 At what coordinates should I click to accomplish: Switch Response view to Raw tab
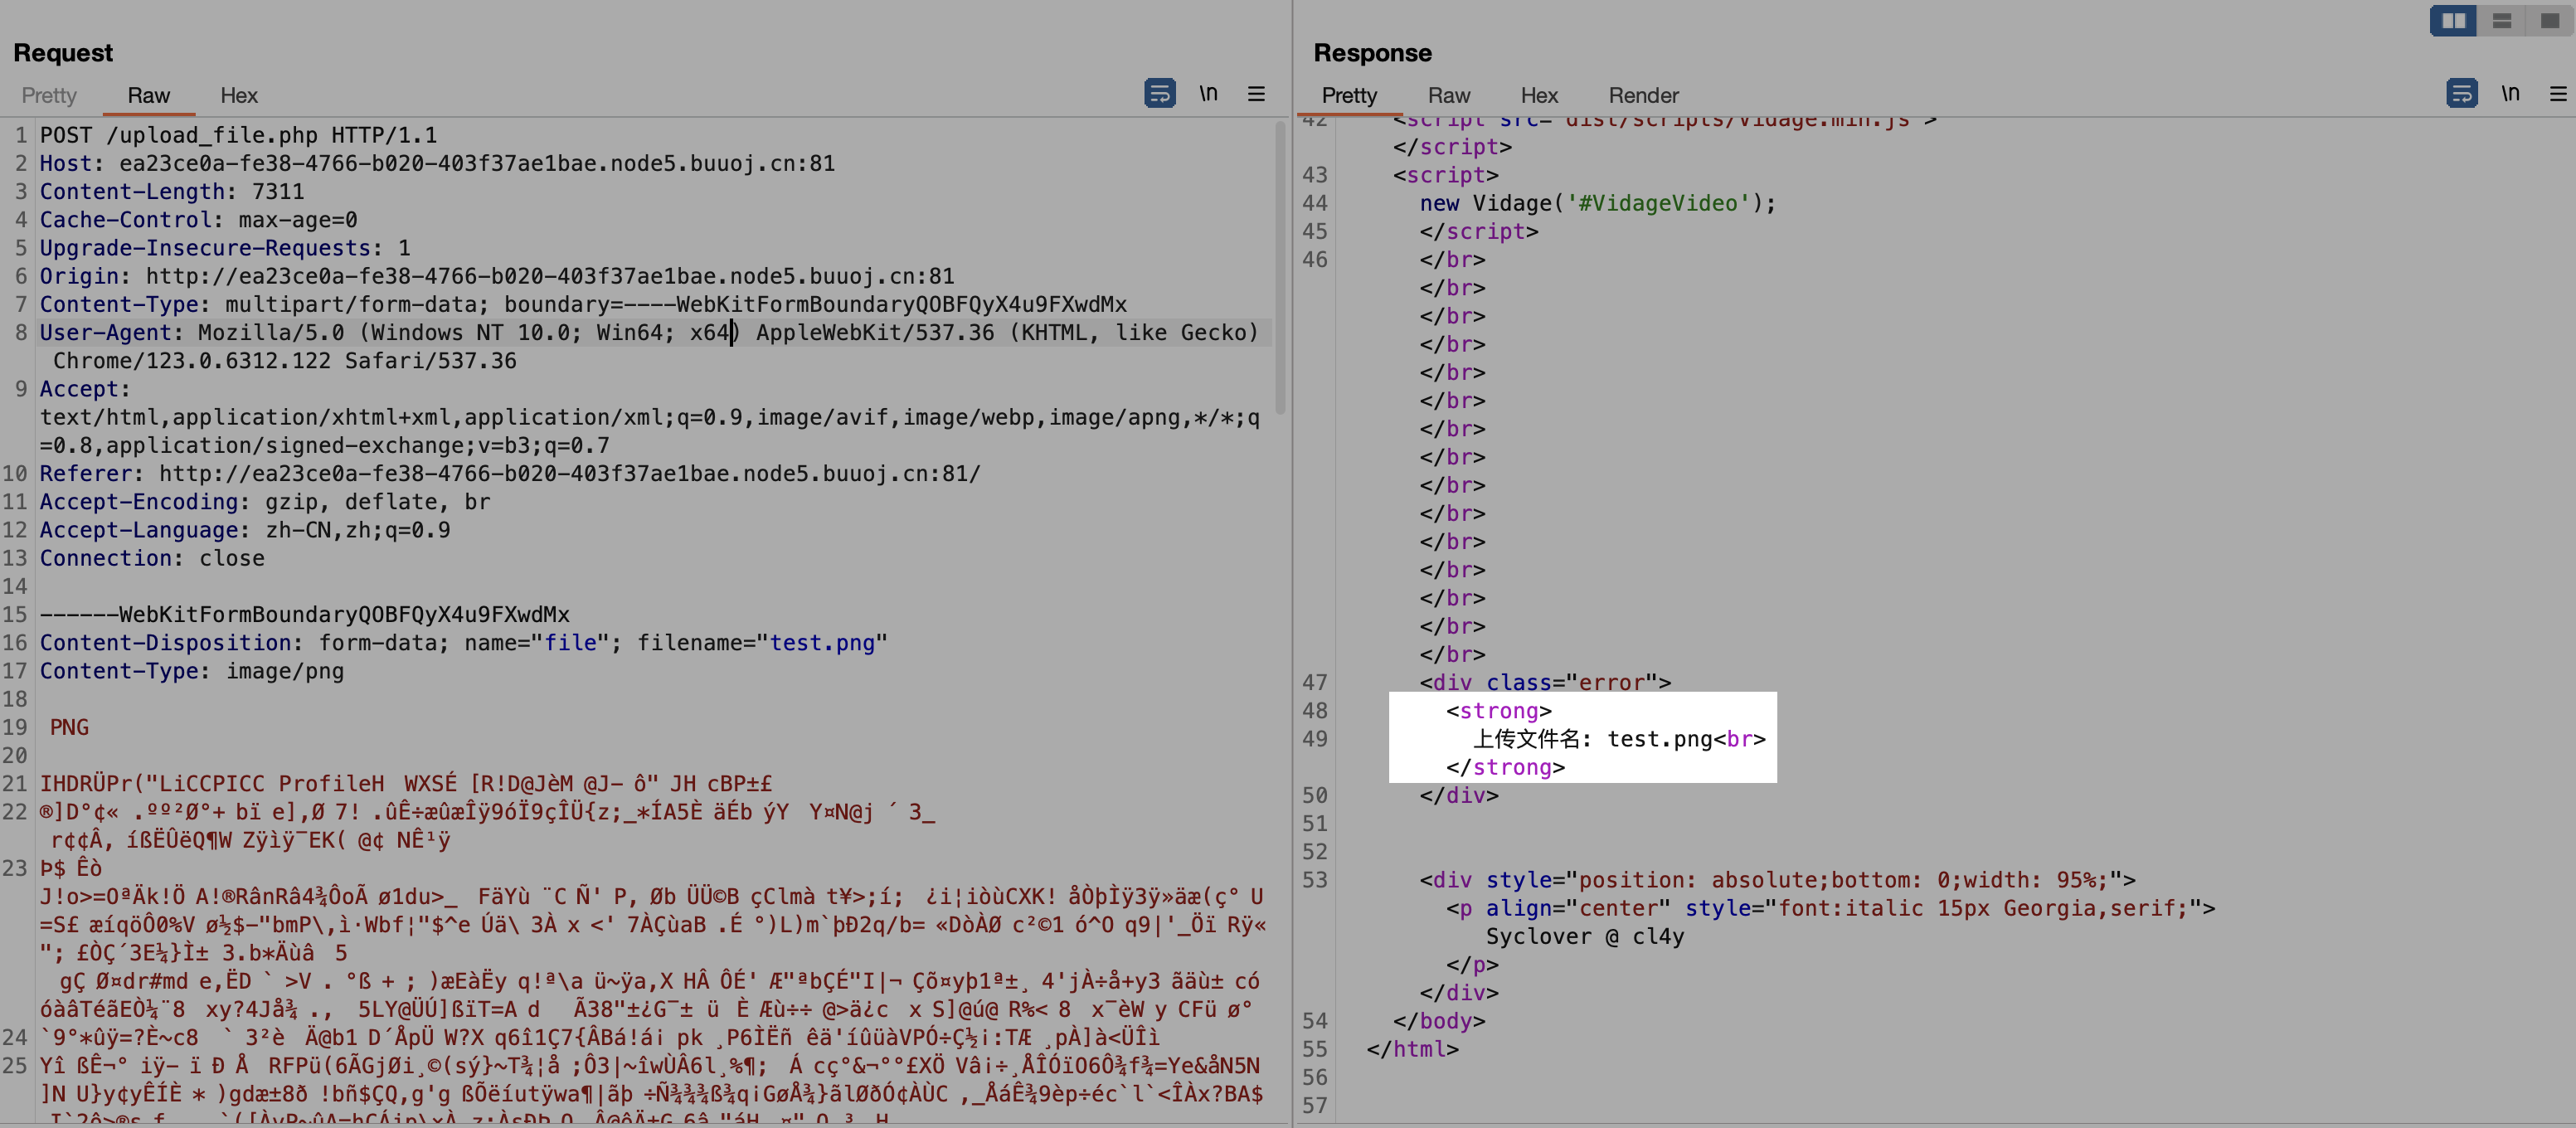click(1449, 96)
